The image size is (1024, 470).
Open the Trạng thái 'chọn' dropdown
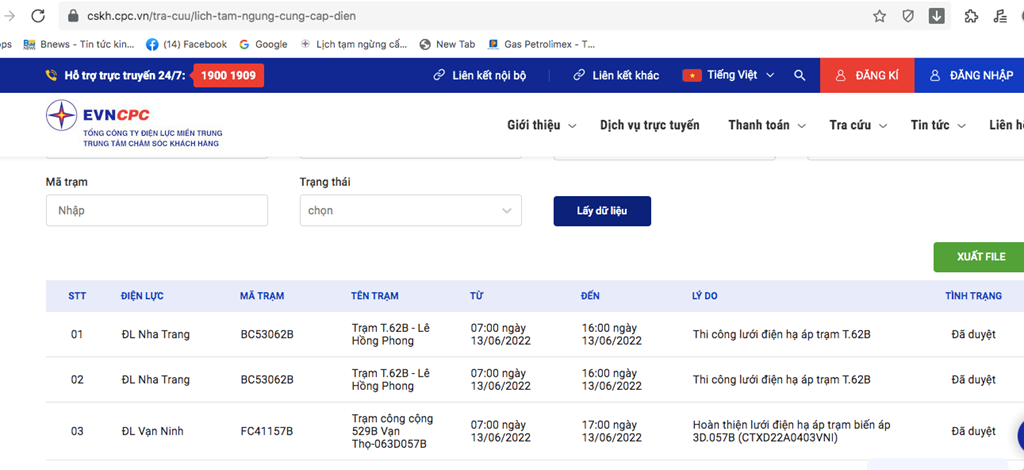(410, 210)
